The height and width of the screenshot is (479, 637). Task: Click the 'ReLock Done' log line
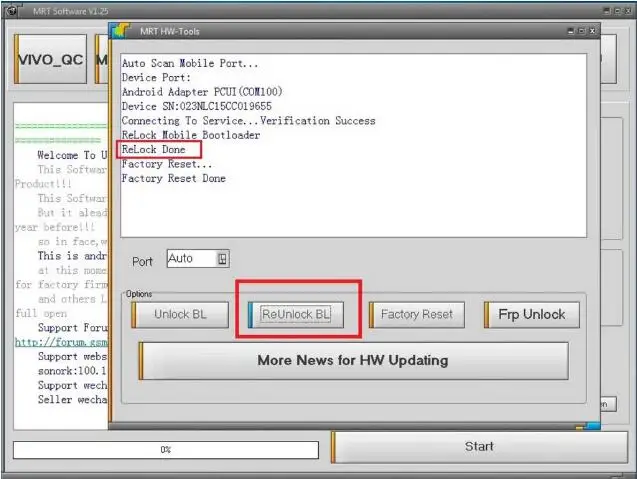coord(154,150)
